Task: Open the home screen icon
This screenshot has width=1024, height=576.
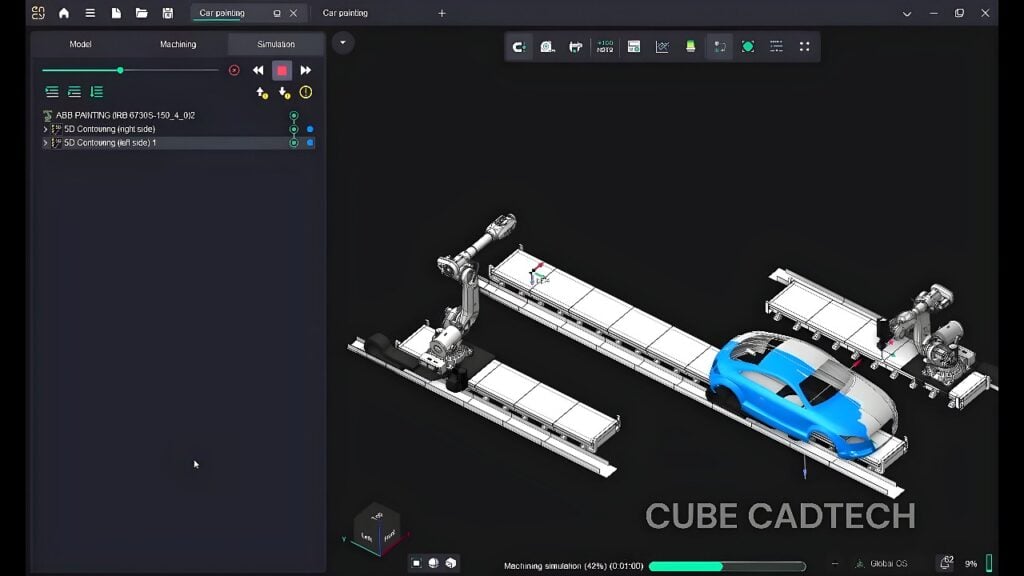Action: (64, 13)
